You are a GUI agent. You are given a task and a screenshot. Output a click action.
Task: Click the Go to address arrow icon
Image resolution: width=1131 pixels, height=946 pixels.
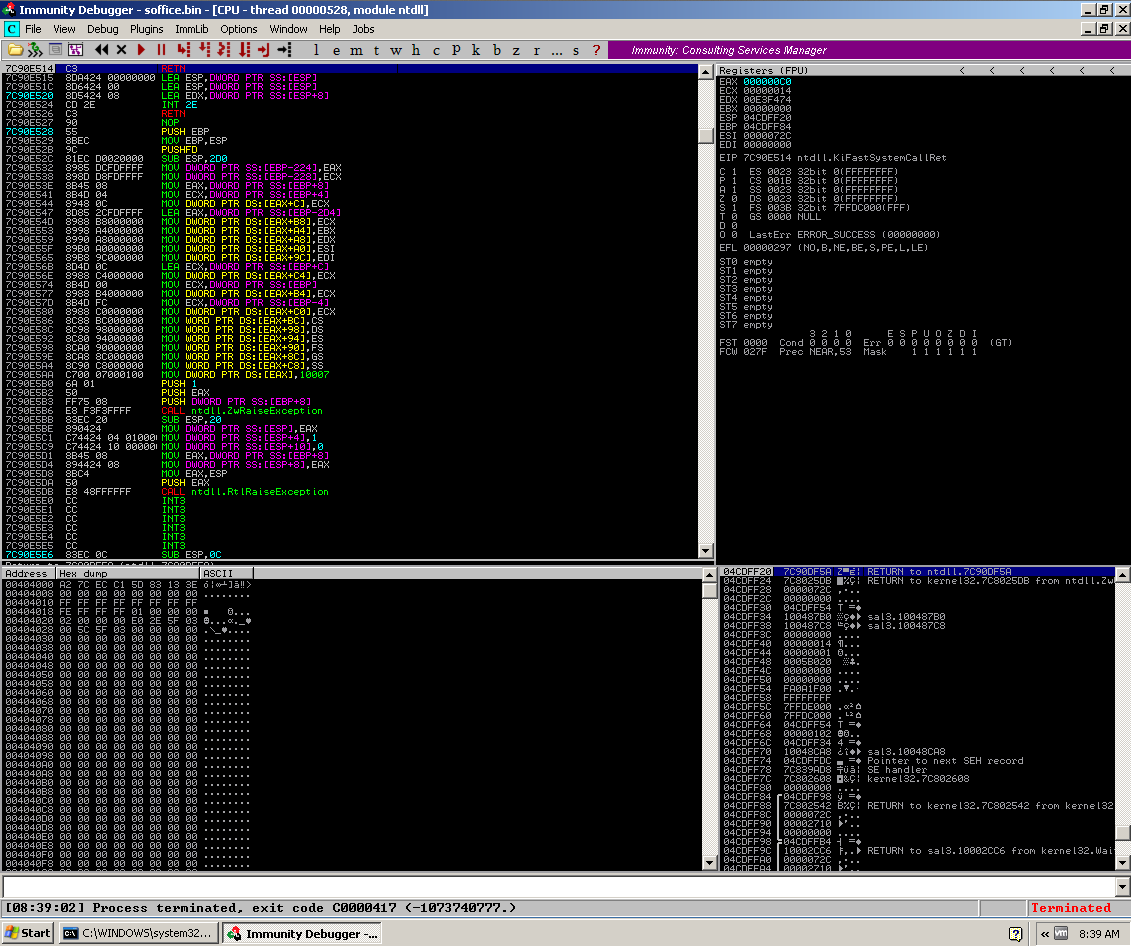tap(285, 50)
